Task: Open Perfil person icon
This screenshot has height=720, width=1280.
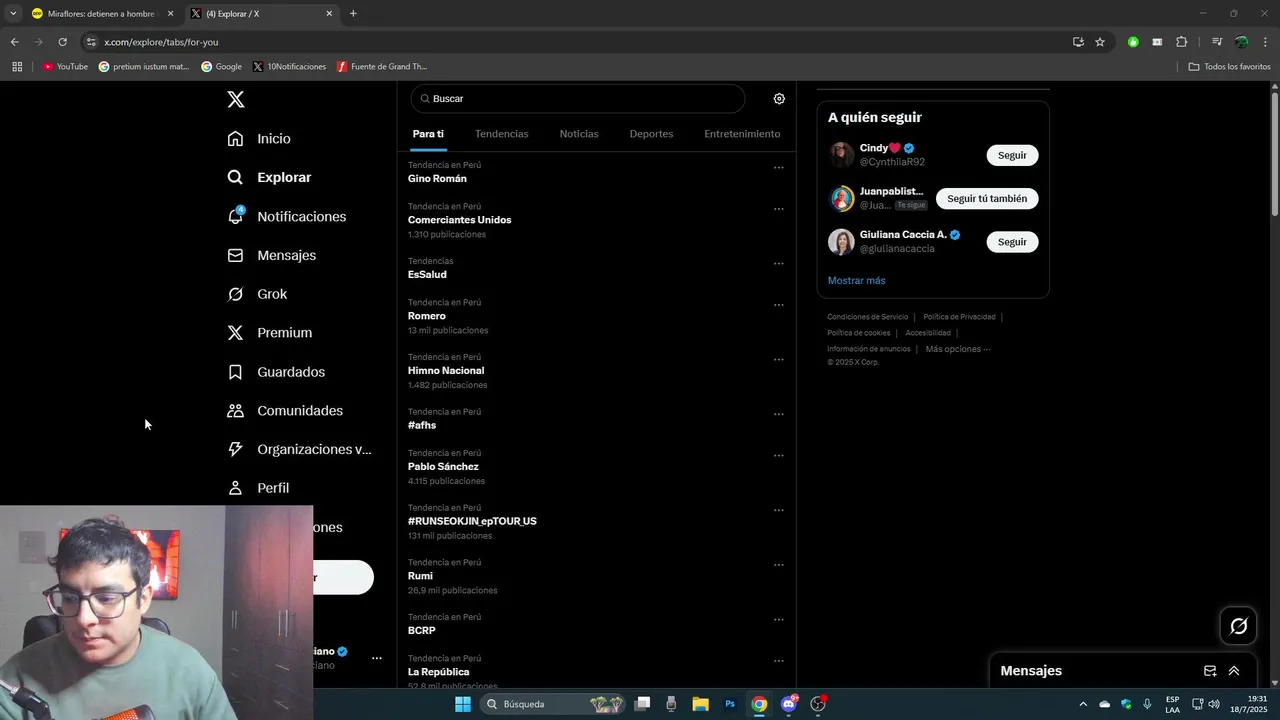Action: pos(235,488)
